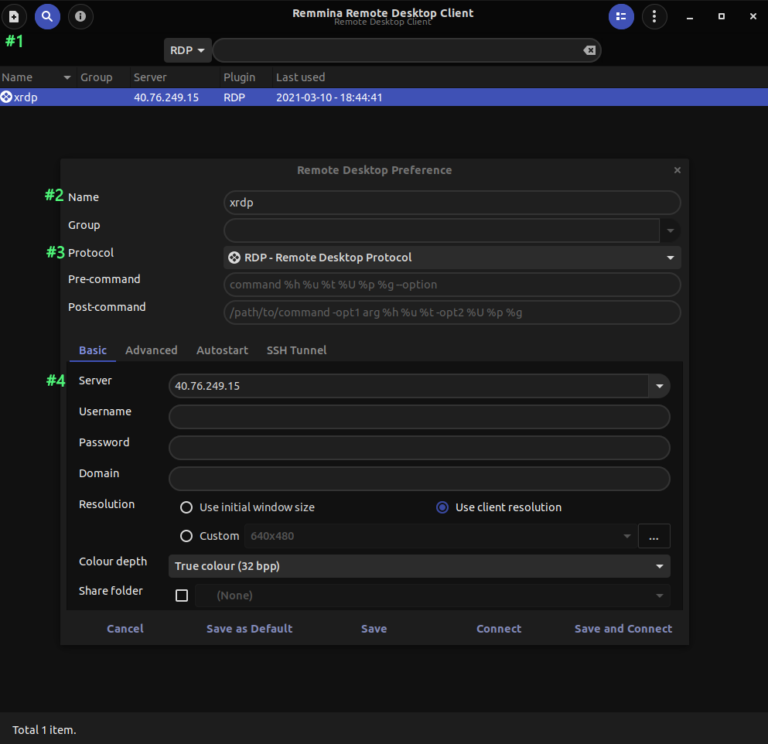This screenshot has height=744, width=768.
Task: Close the Remote Desktop Preference dialog
Action: coord(677,170)
